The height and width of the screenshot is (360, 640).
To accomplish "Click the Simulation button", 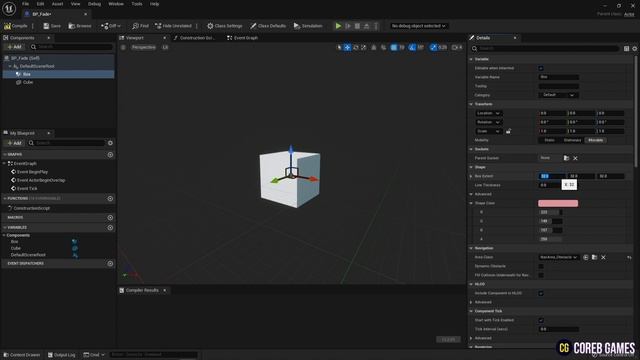I will [308, 26].
